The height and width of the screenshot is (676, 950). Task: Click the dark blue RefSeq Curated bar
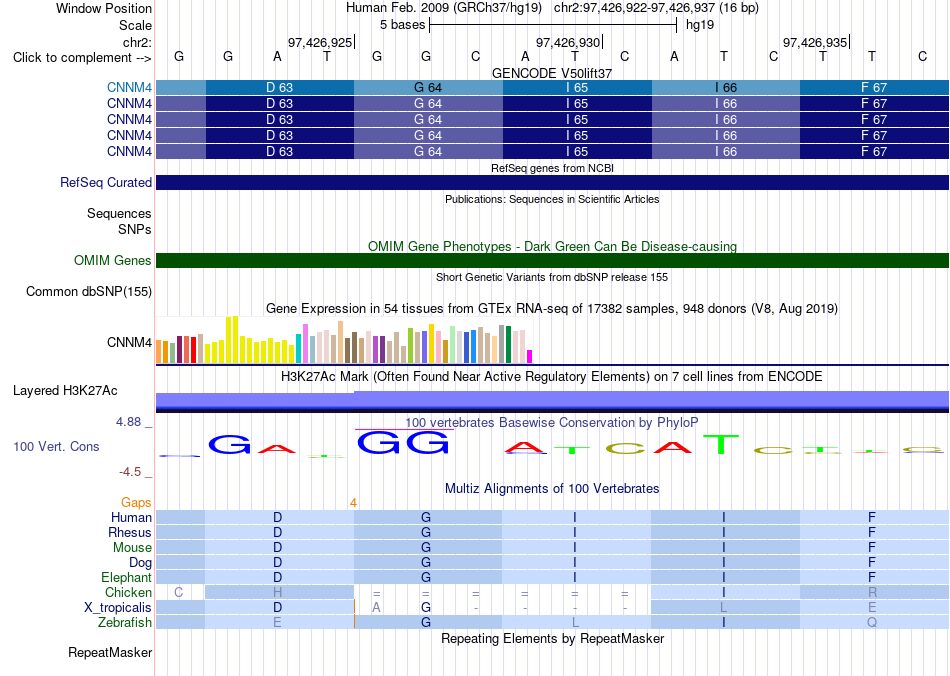tap(552, 182)
